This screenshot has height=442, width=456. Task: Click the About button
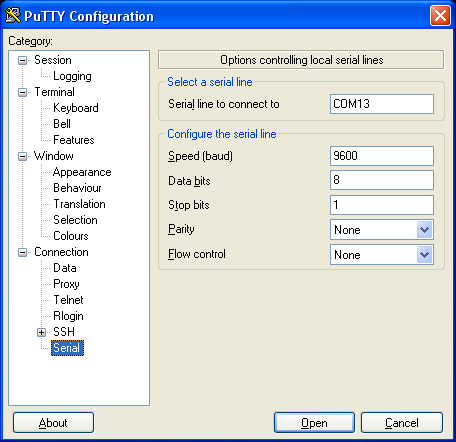tap(53, 423)
